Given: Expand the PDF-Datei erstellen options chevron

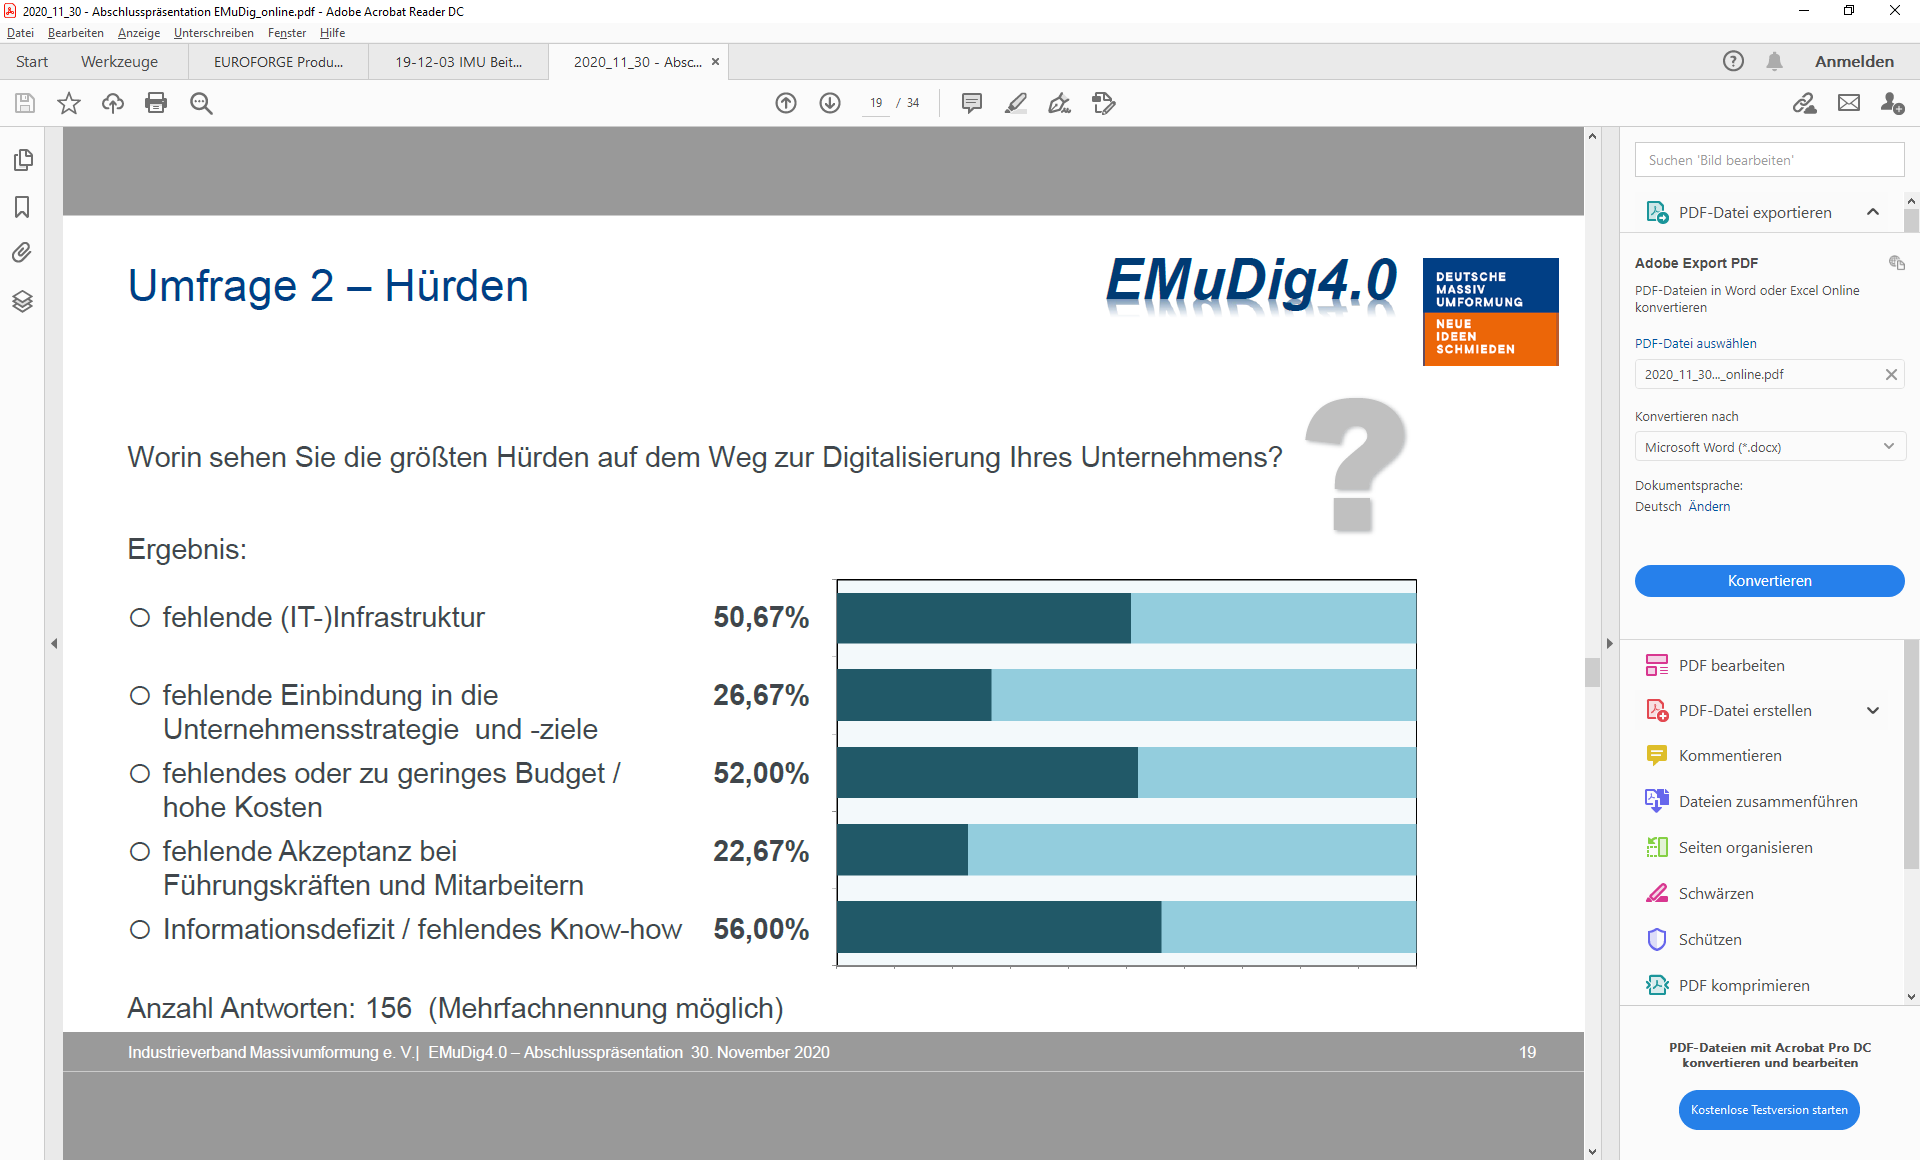Looking at the screenshot, I should (x=1873, y=711).
